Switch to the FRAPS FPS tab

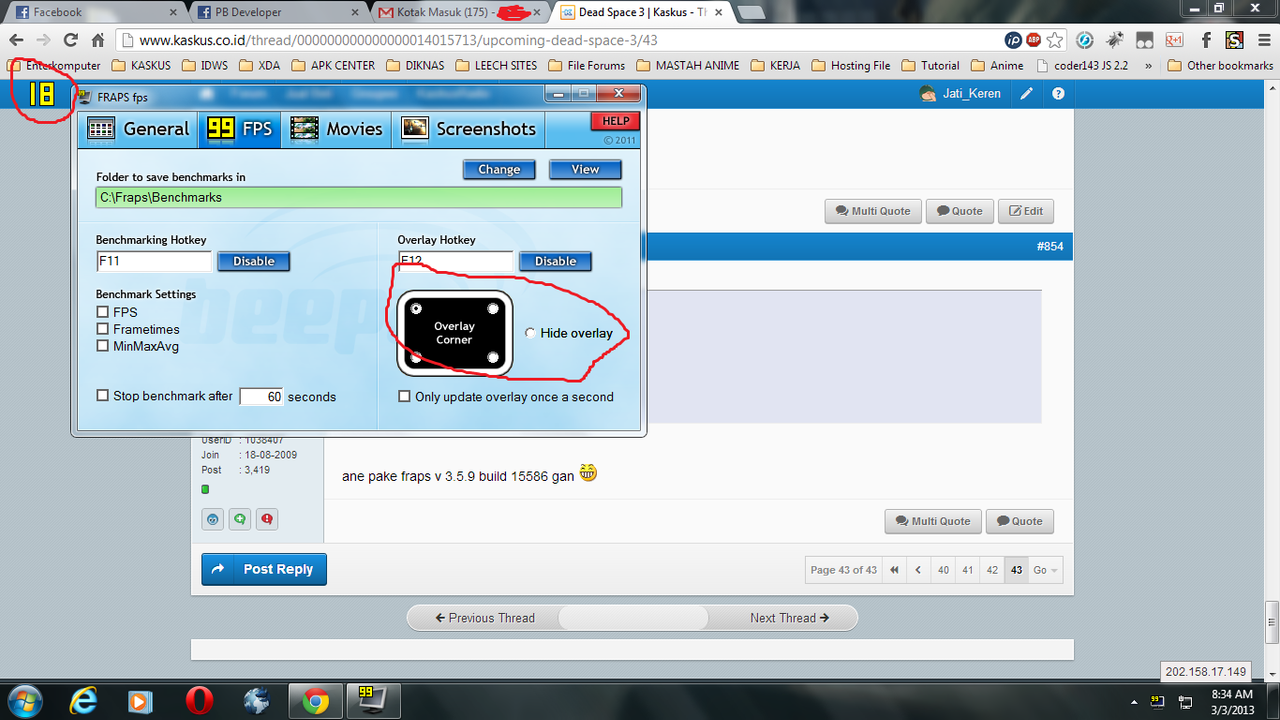pos(240,128)
